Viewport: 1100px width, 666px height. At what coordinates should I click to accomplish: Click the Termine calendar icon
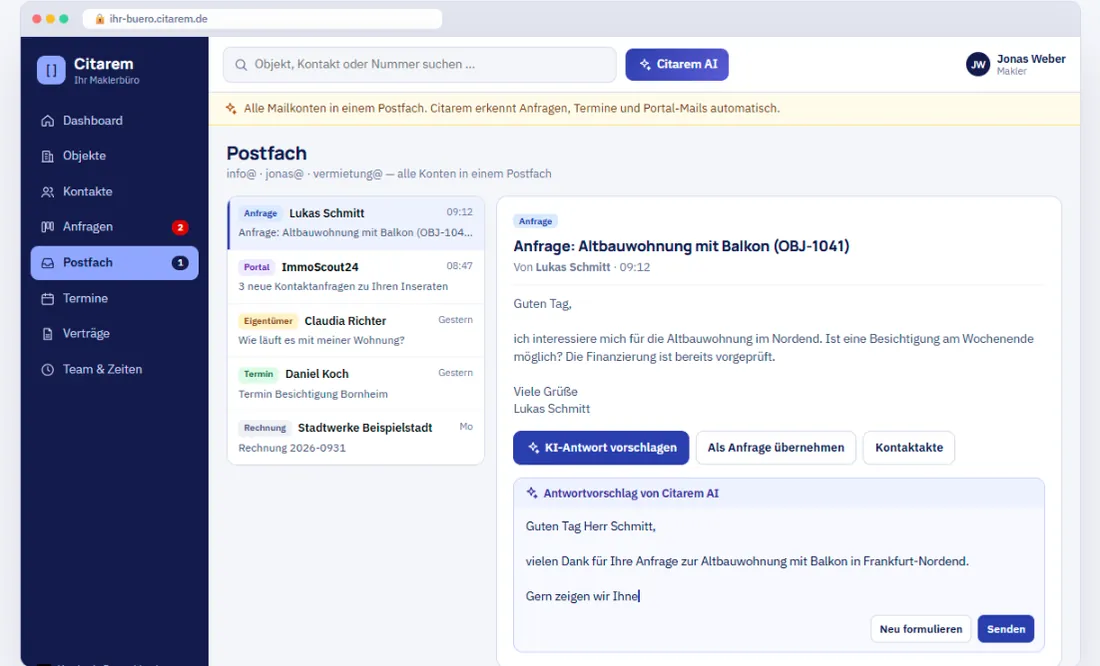47,298
